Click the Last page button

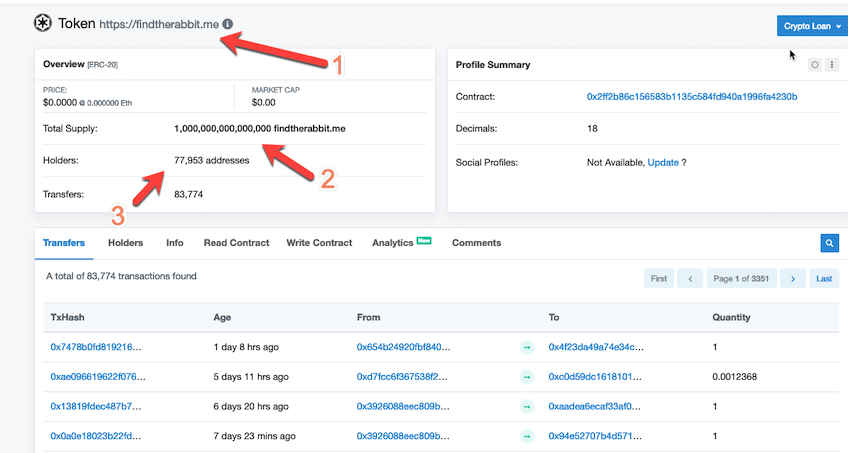pyautogui.click(x=824, y=278)
